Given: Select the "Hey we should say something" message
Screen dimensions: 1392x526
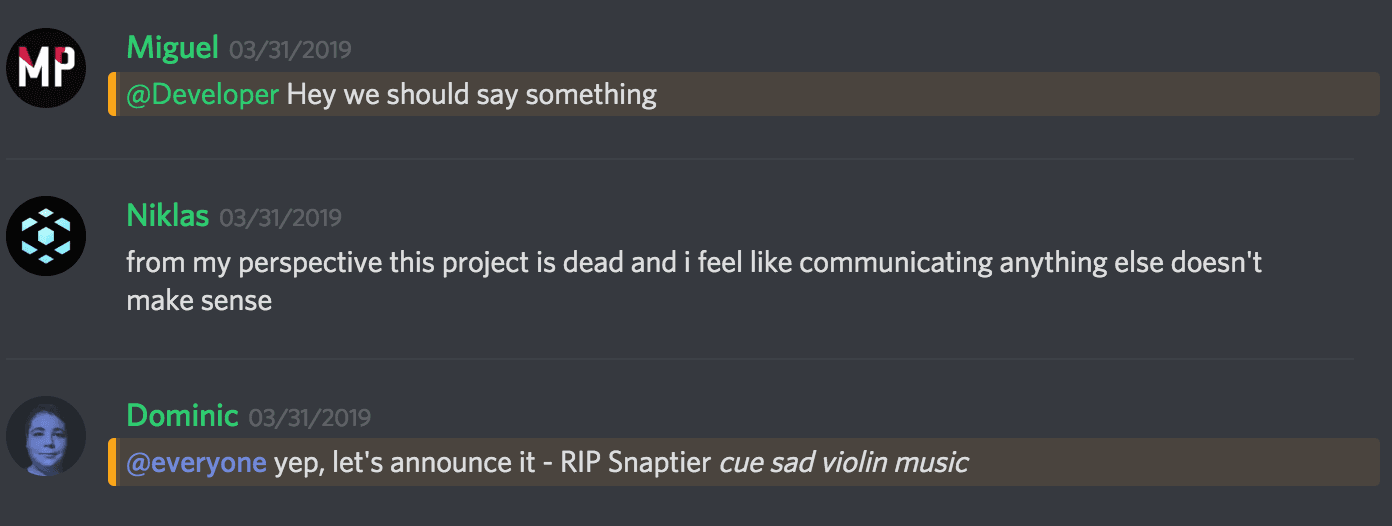Looking at the screenshot, I should click(x=472, y=95).
